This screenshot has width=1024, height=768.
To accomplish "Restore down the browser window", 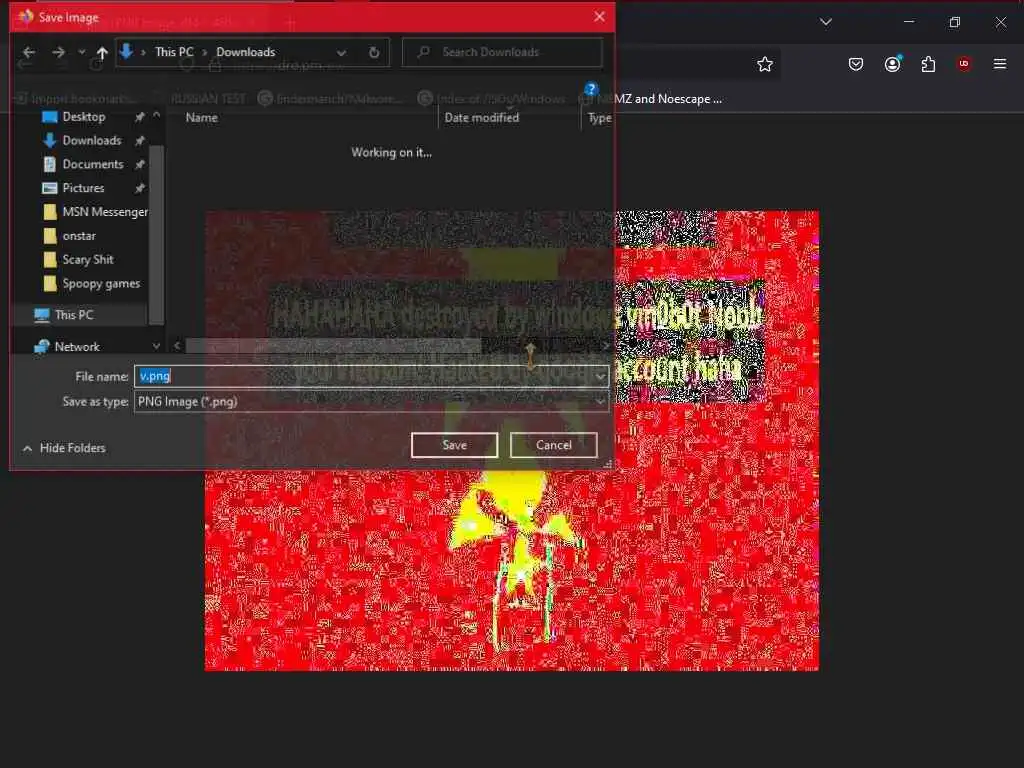I will [954, 22].
